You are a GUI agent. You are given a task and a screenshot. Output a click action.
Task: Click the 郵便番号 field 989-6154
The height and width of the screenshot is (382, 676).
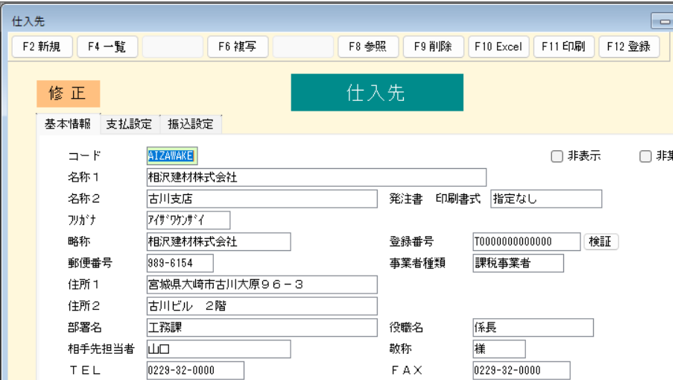(180, 263)
